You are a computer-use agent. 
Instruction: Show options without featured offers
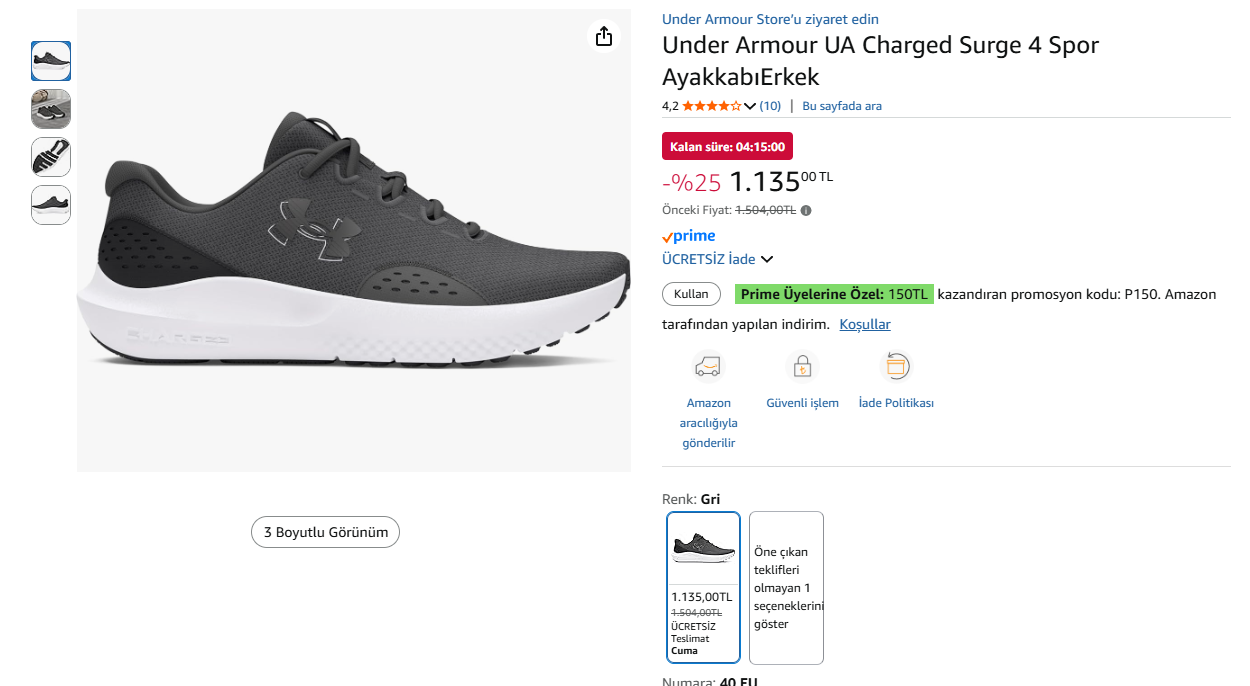(786, 588)
